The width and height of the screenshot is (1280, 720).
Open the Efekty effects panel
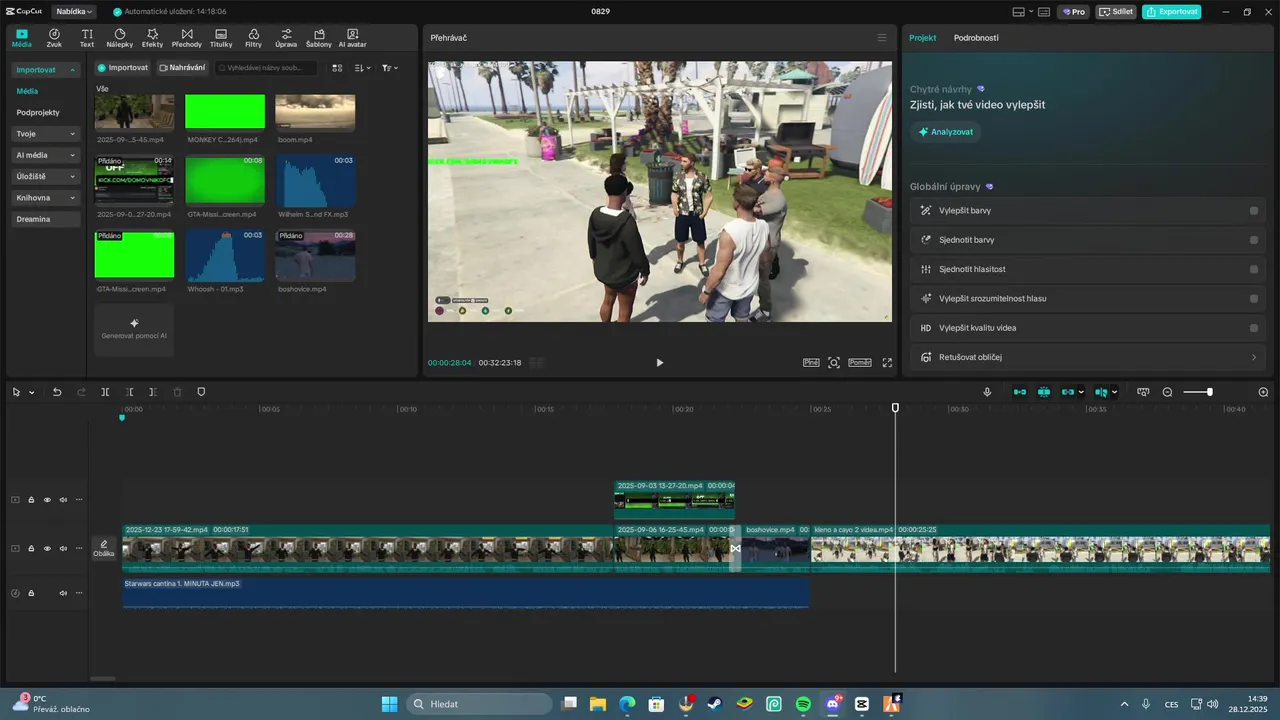[152, 38]
